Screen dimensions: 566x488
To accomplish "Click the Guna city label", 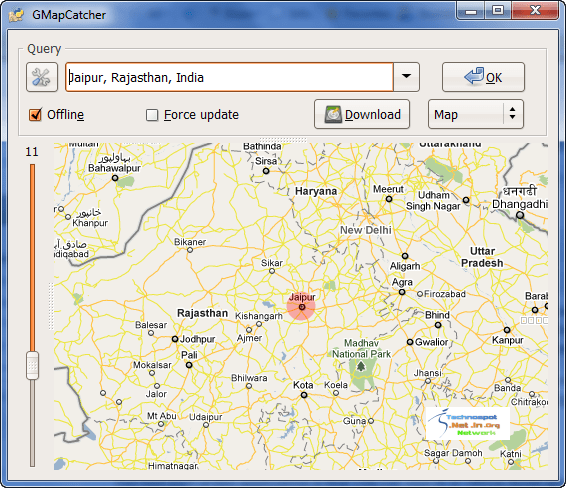I will point(354,421).
